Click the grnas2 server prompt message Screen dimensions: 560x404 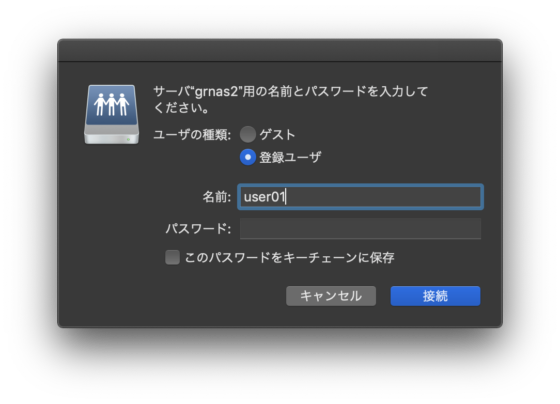click(290, 99)
